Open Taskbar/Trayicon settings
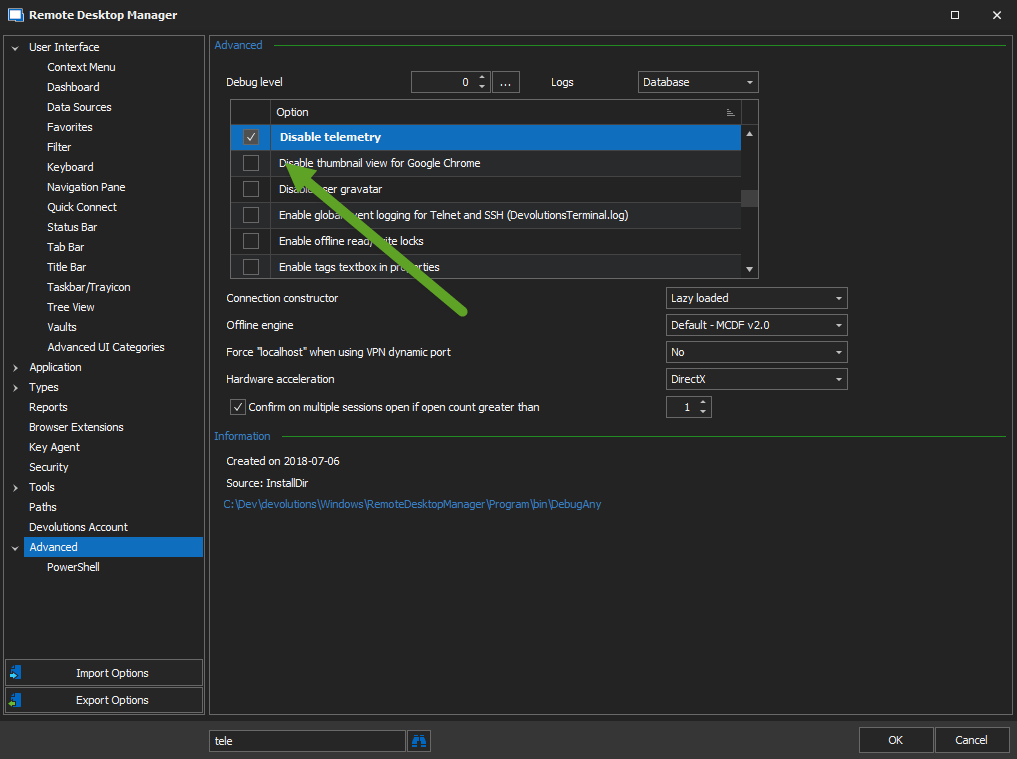The width and height of the screenshot is (1017, 759). (x=89, y=287)
